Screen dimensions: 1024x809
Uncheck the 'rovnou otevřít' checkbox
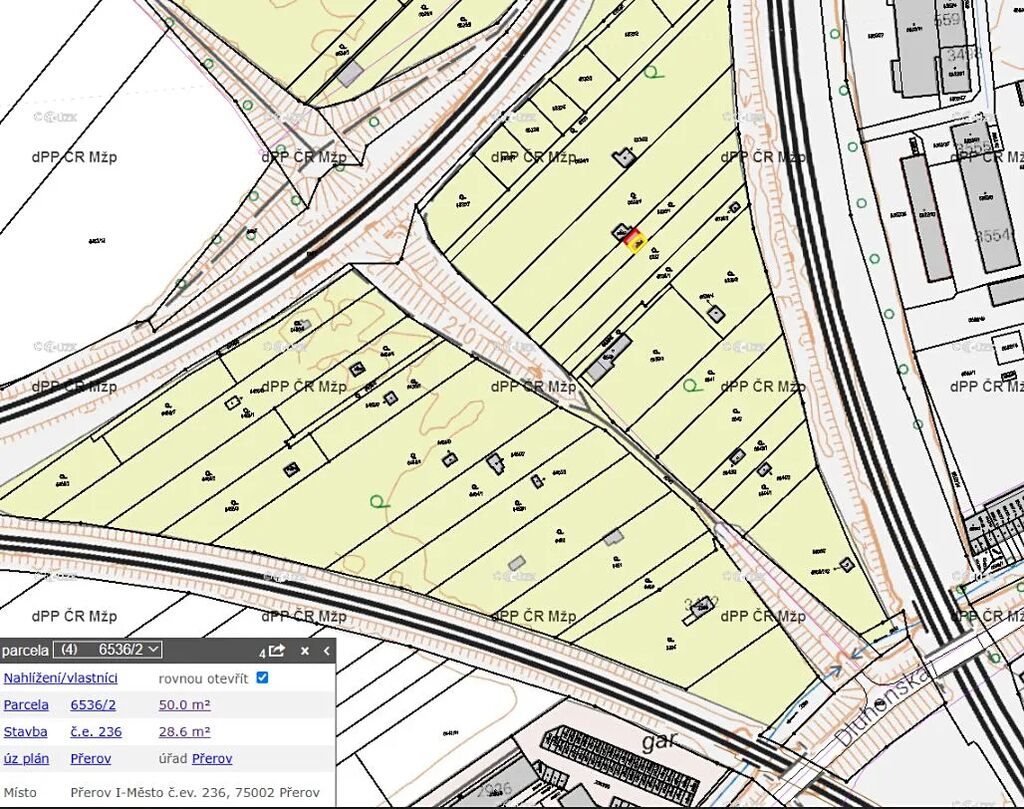coord(262,678)
